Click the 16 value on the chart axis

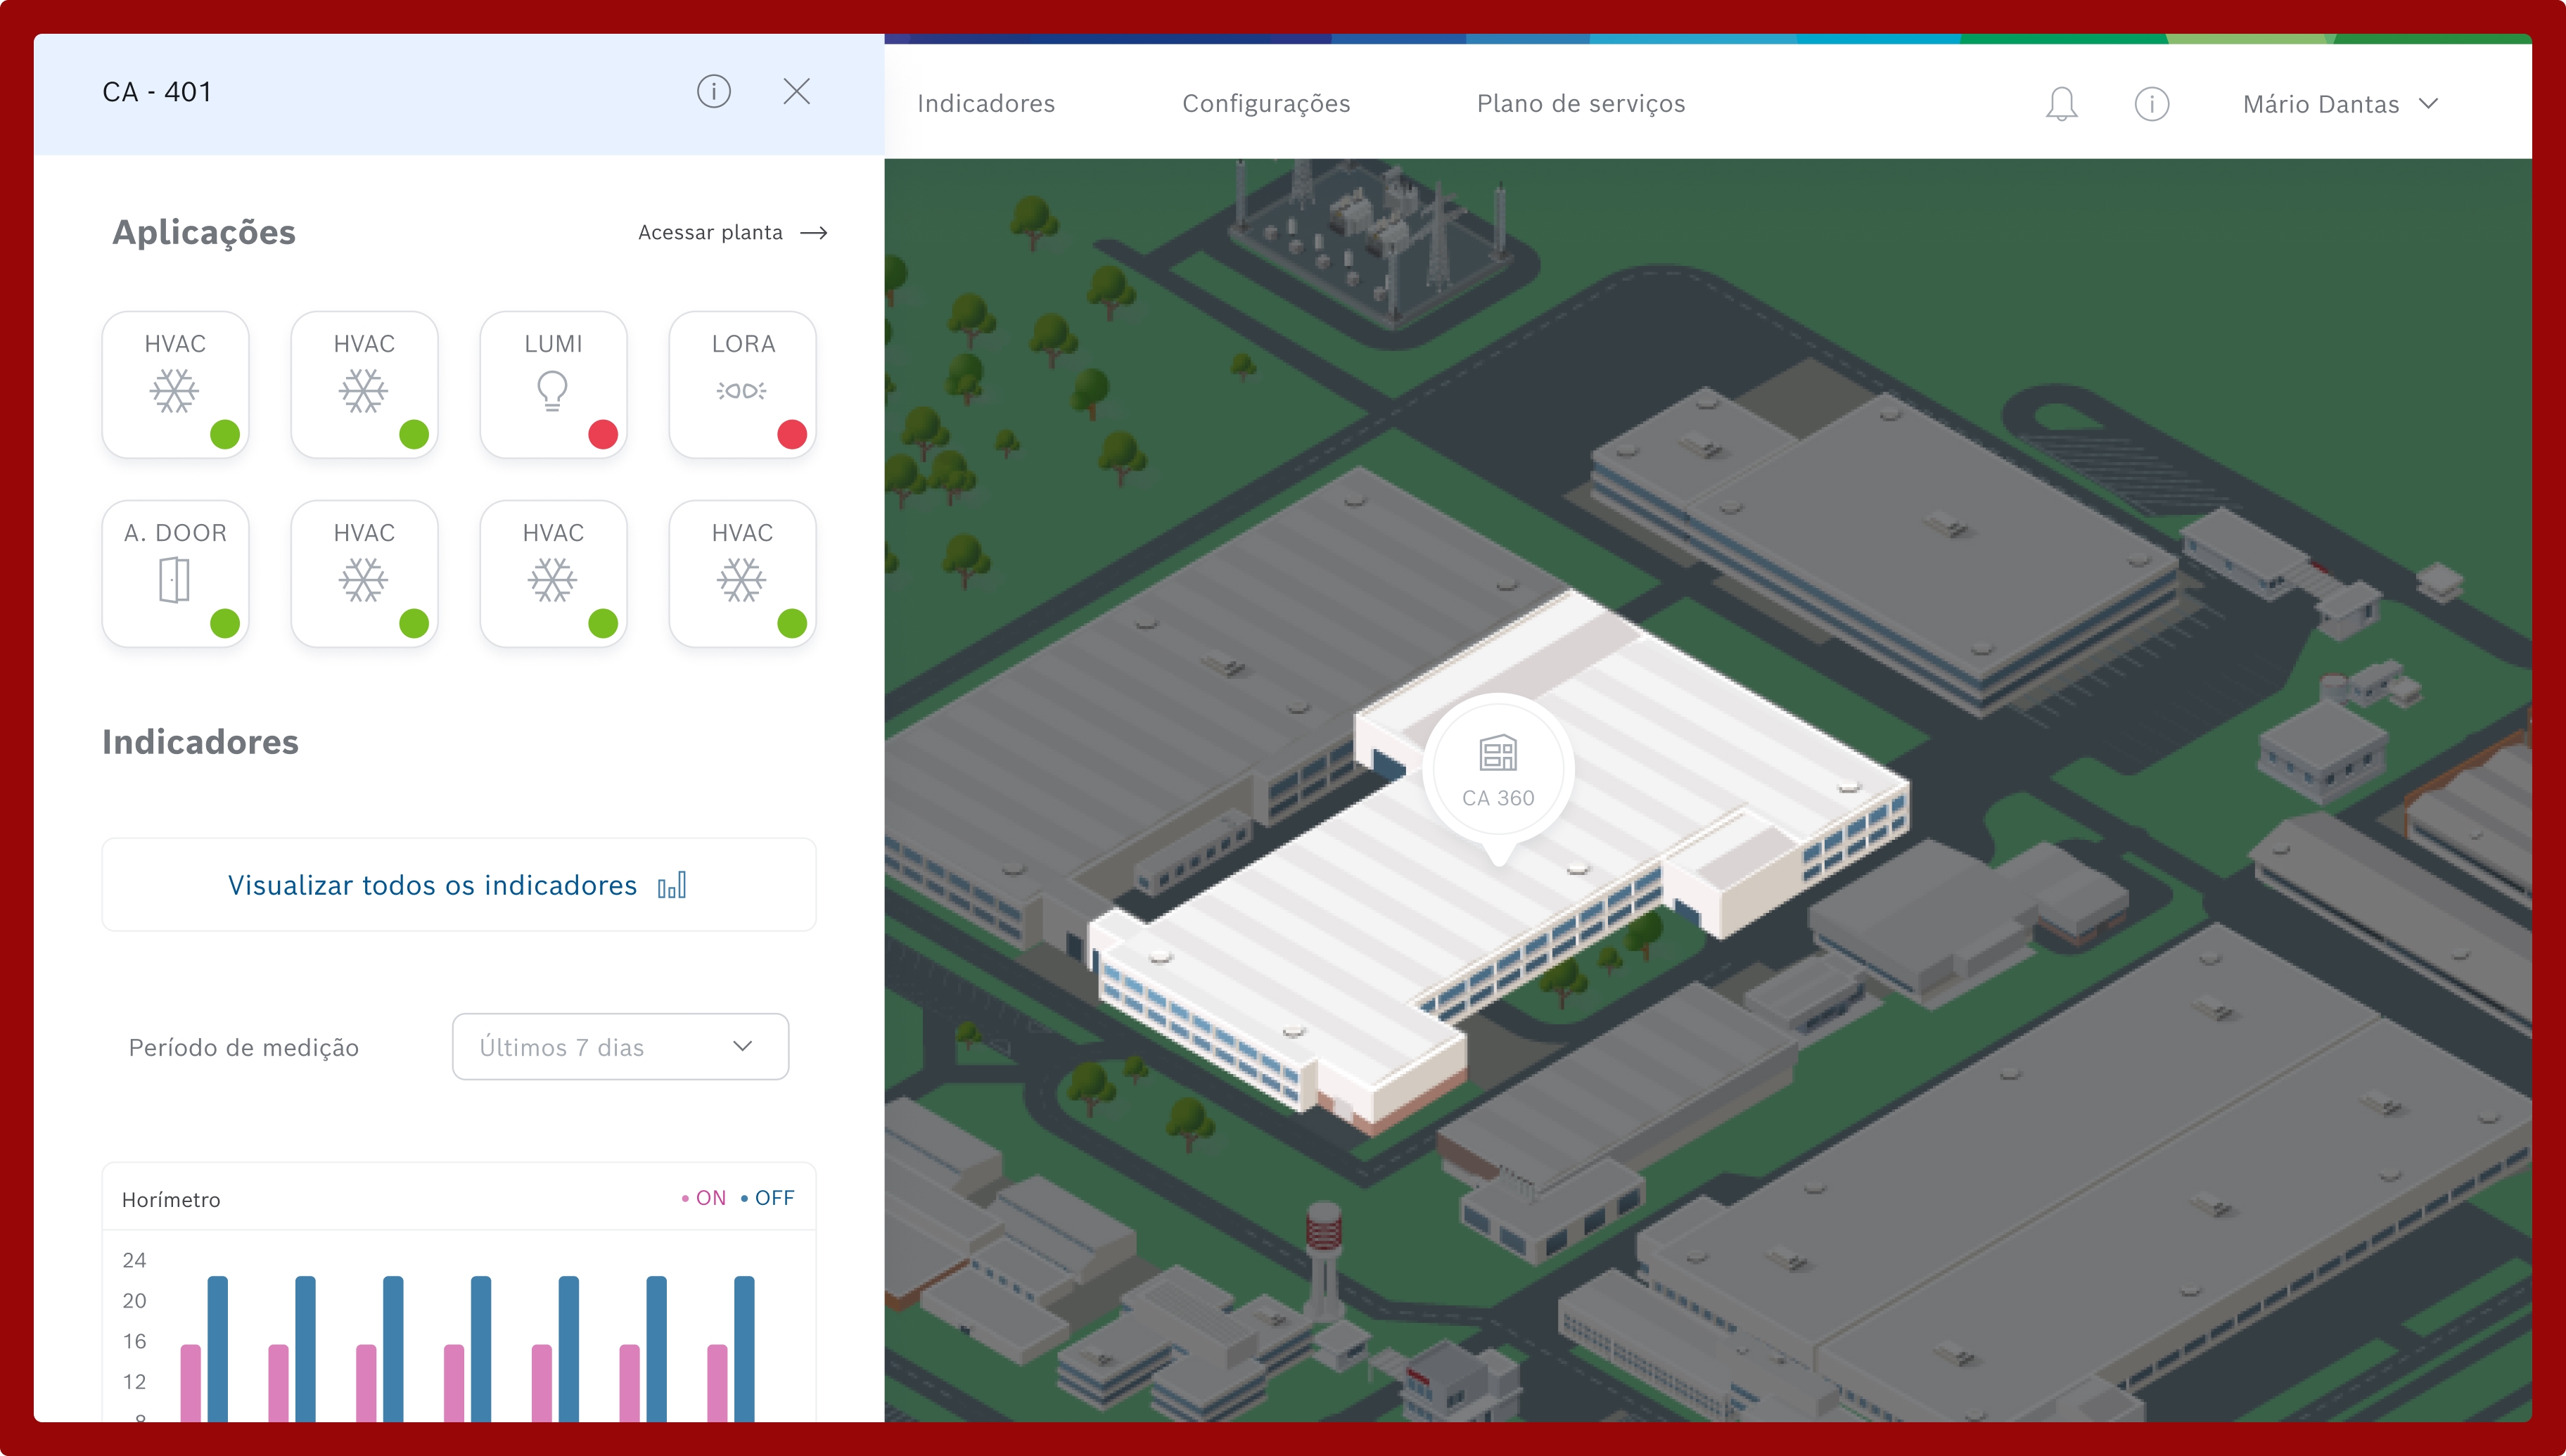[x=134, y=1342]
